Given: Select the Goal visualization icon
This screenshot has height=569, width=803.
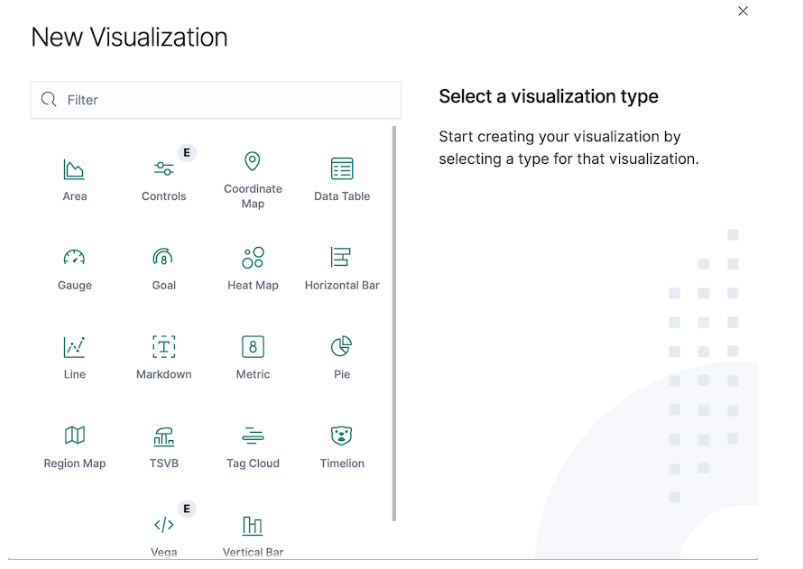Looking at the screenshot, I should (x=163, y=257).
